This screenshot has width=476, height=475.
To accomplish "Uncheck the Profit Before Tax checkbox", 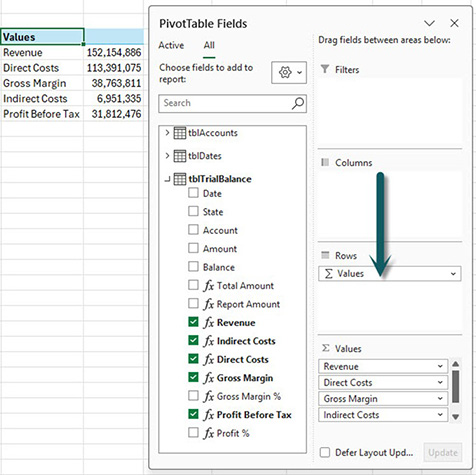I will point(193,414).
